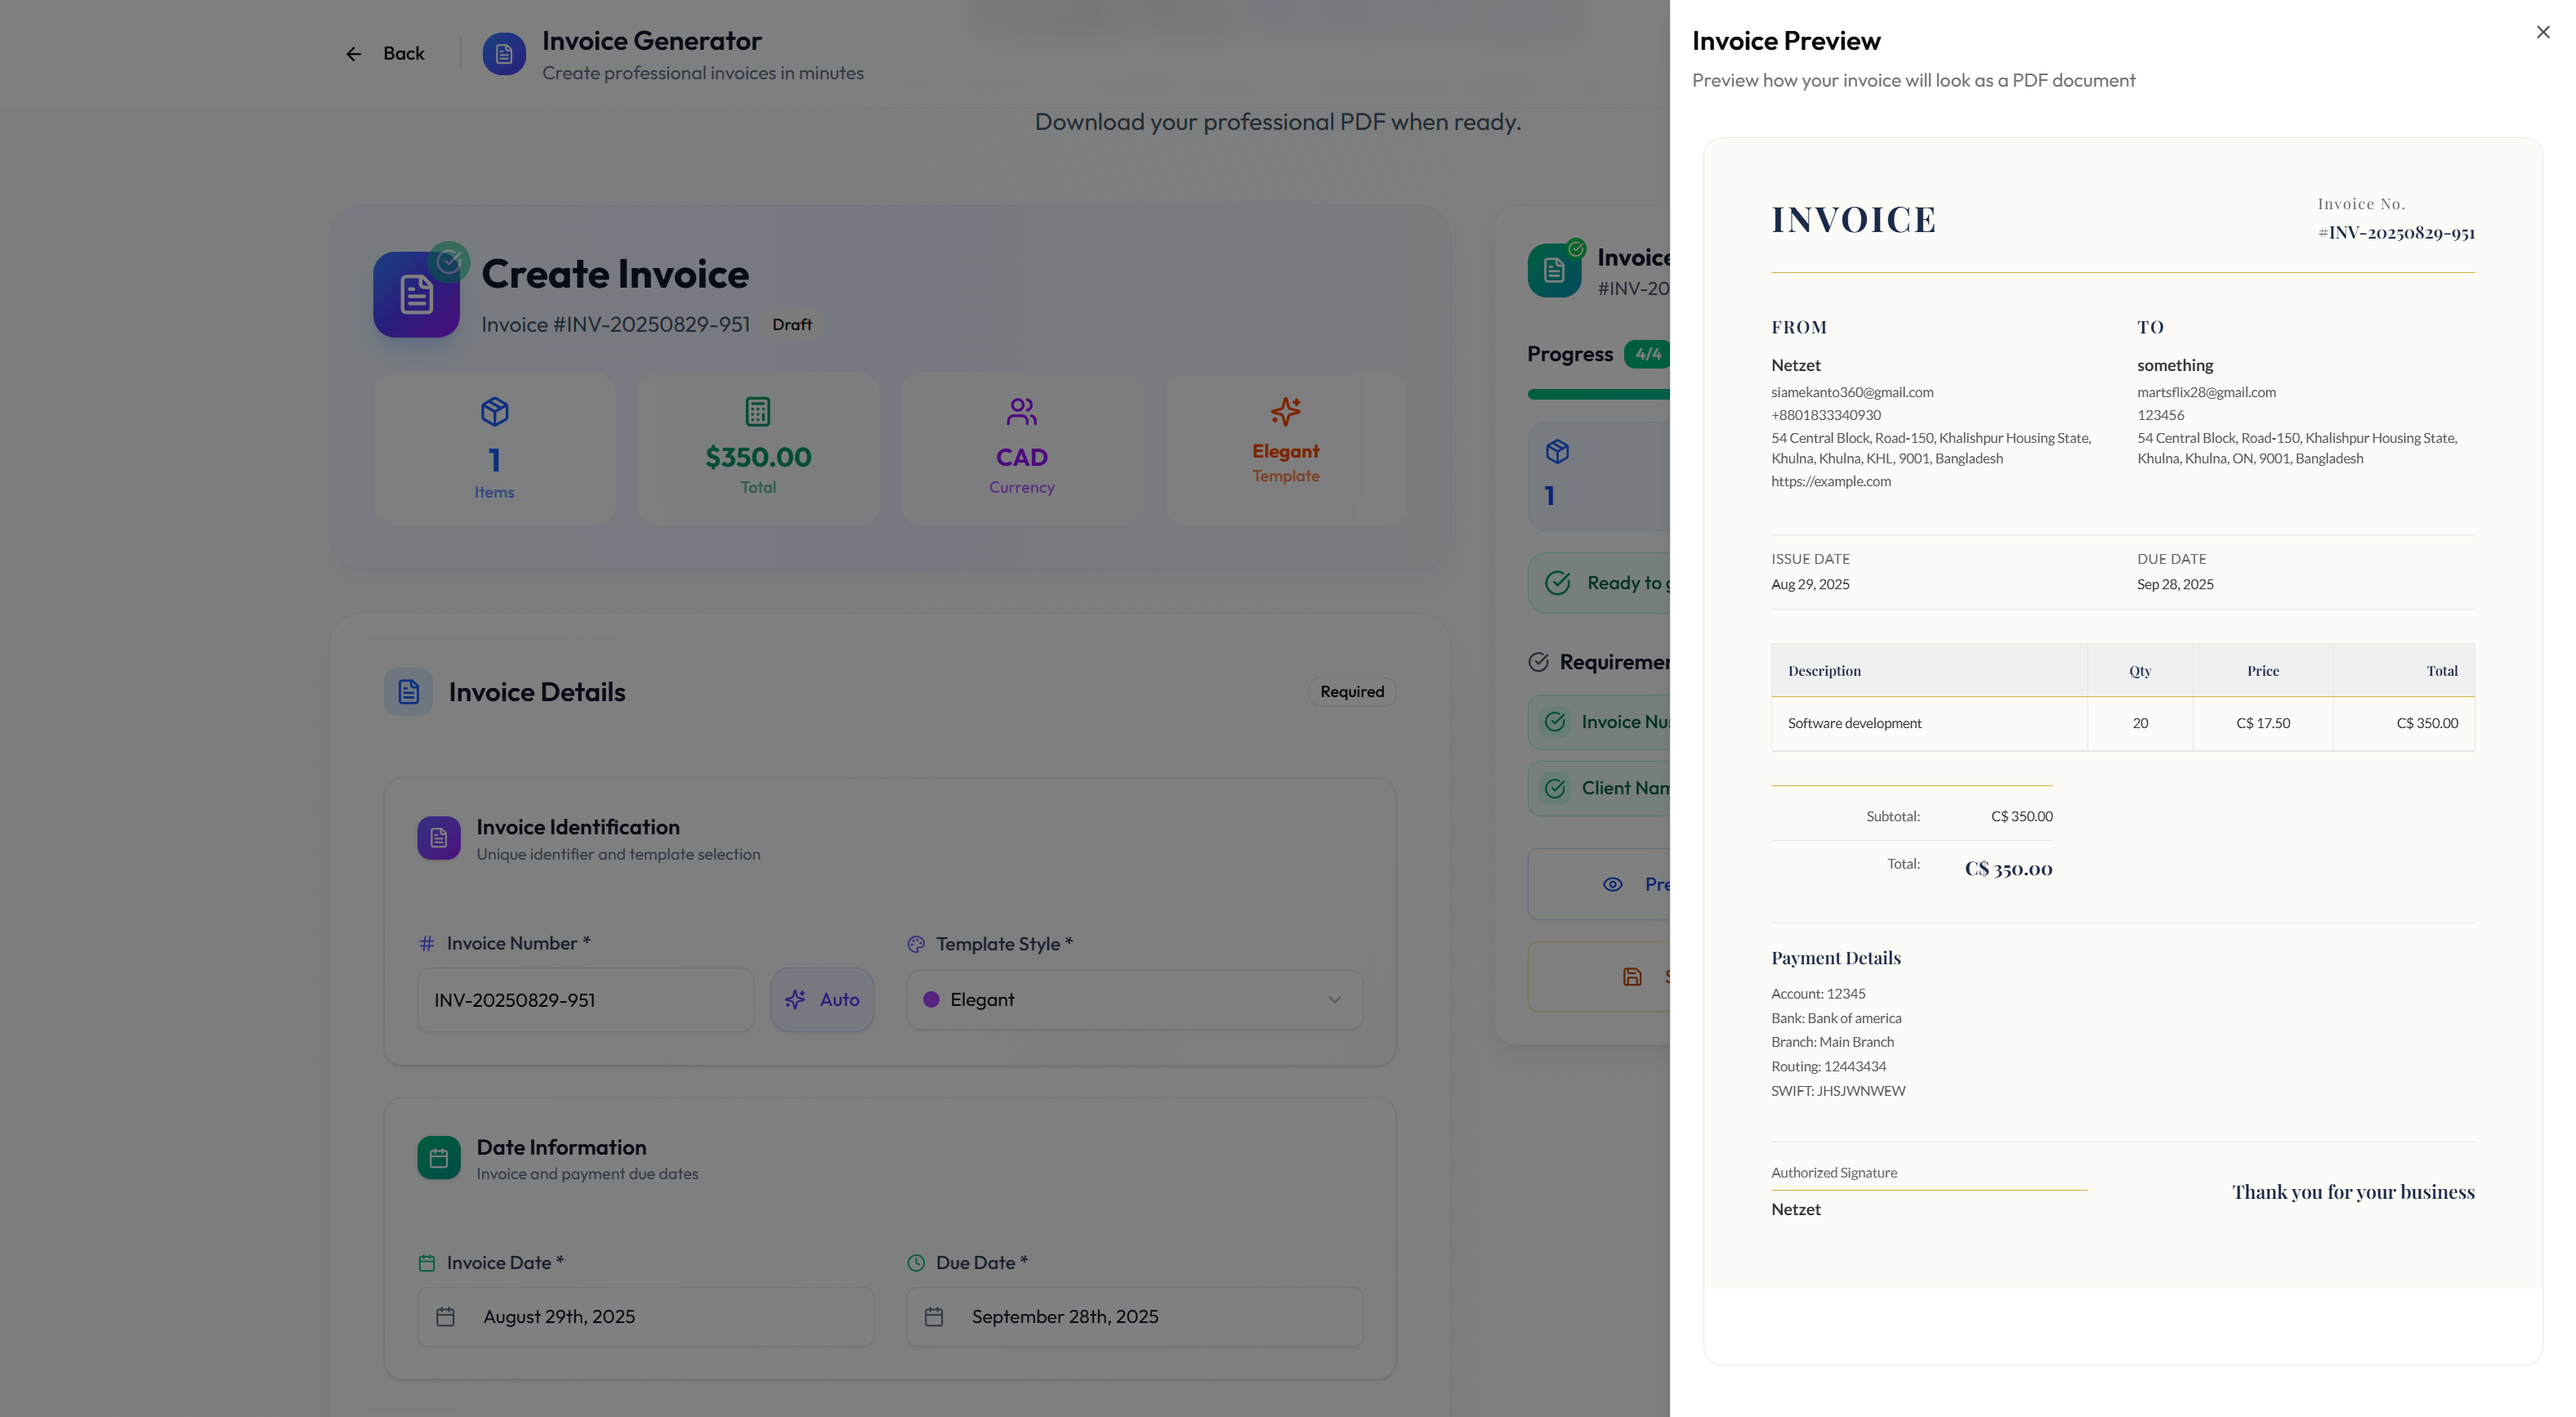Screen dimensions: 2576x1417
Task: Click the Invoice Number requirement check
Action: tap(1555, 722)
